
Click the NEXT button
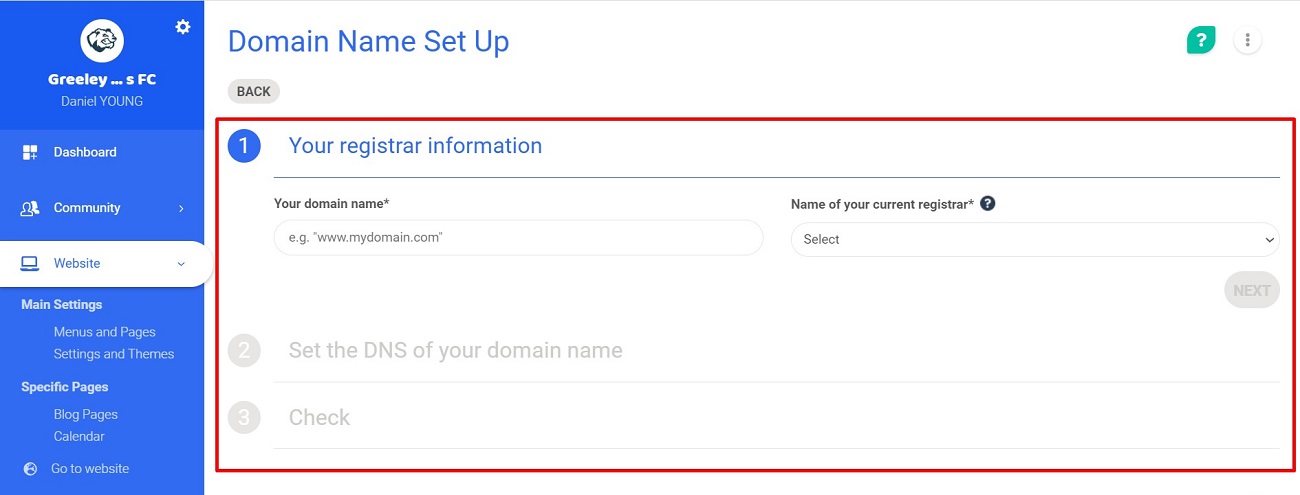(1252, 290)
